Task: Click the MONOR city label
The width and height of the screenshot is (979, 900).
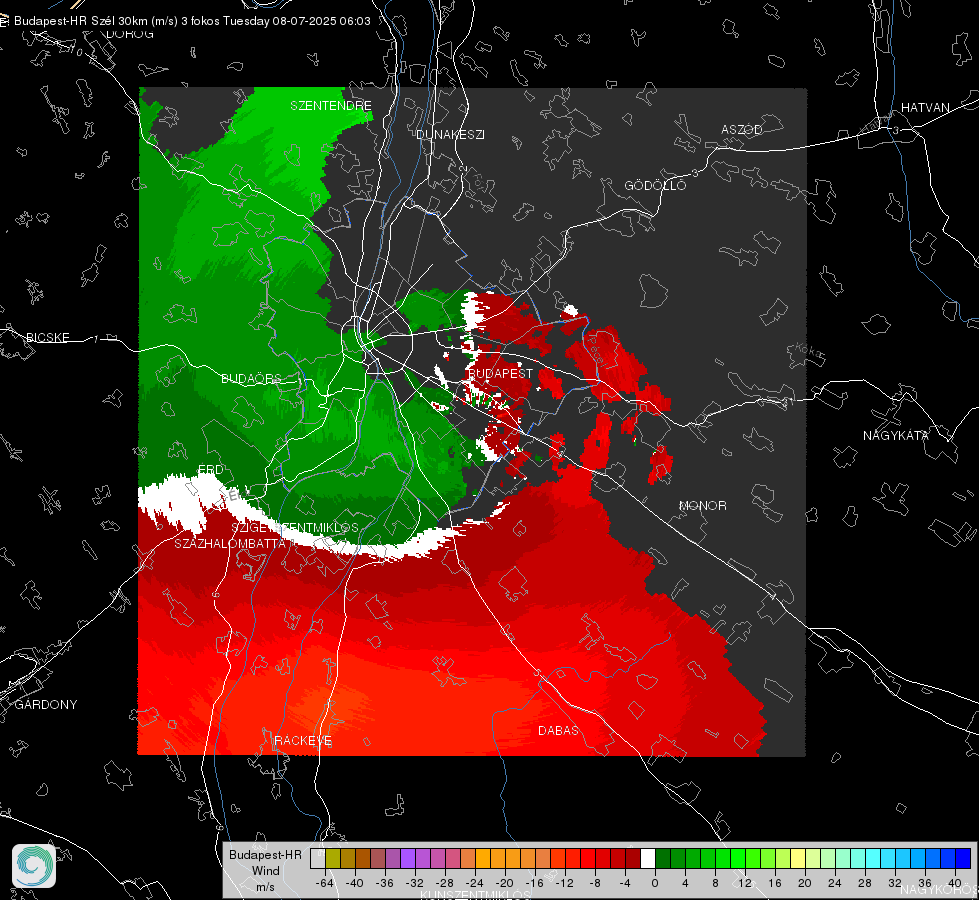Action: click(702, 505)
